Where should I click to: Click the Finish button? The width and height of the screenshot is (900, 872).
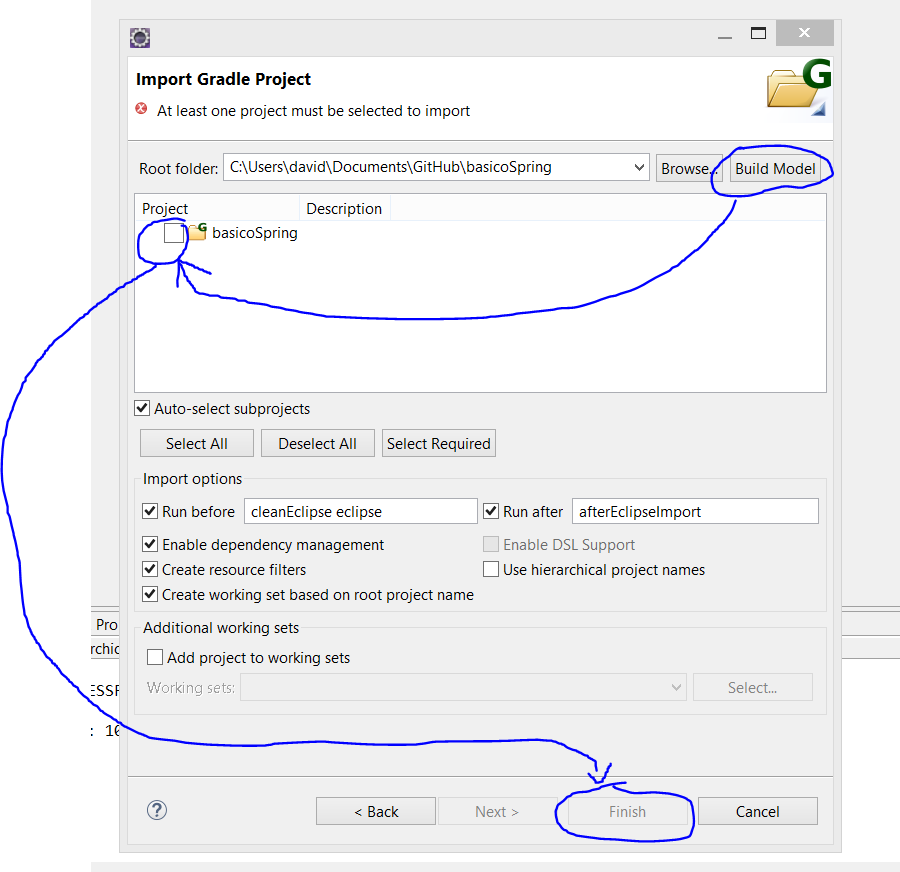click(627, 811)
